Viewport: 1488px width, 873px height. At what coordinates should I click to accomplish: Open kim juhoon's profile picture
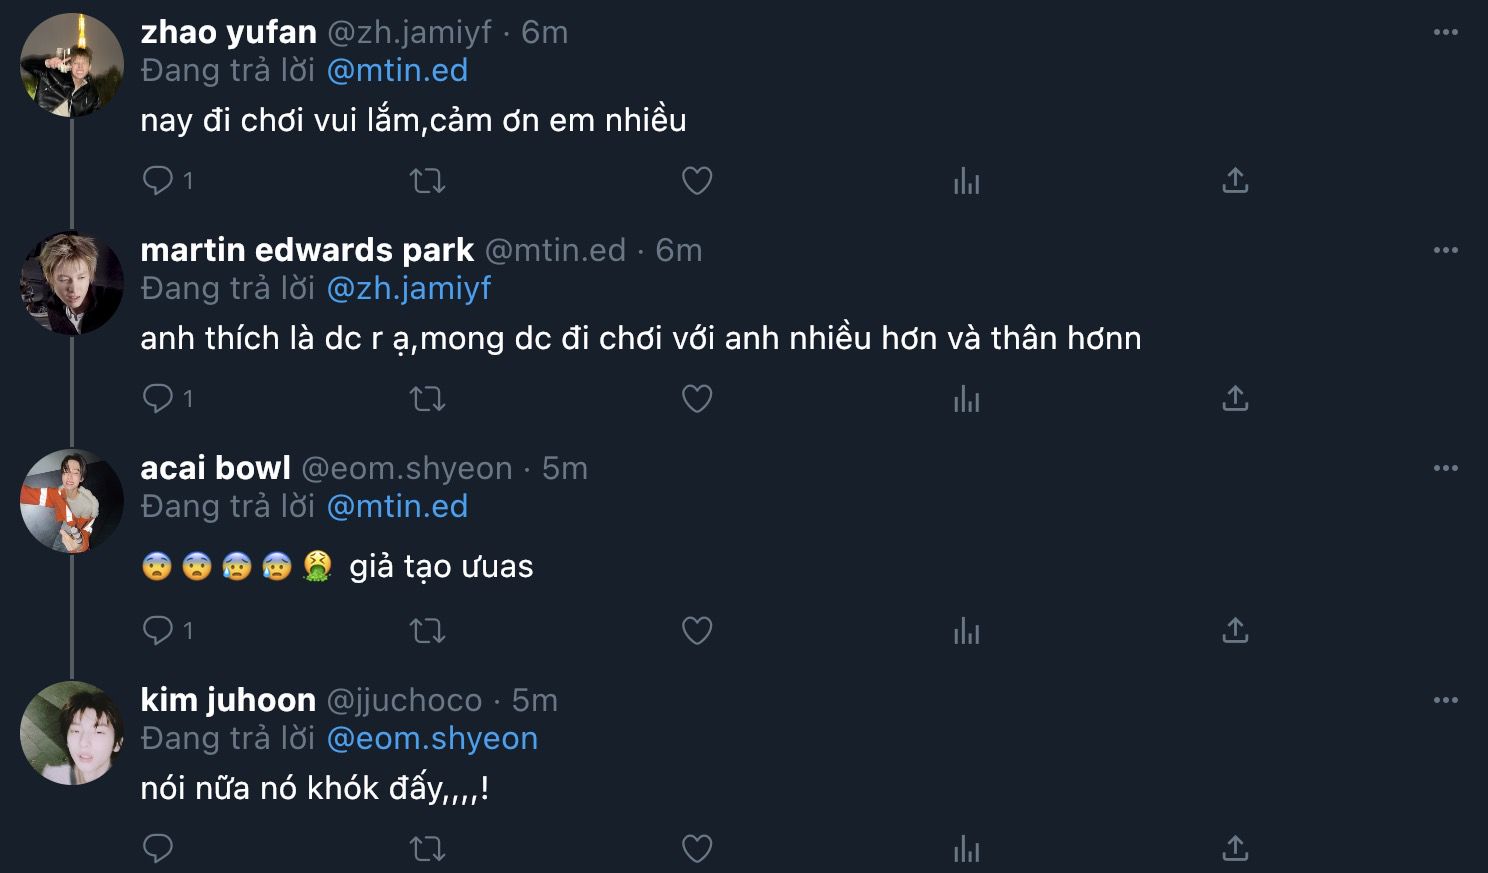tap(72, 733)
